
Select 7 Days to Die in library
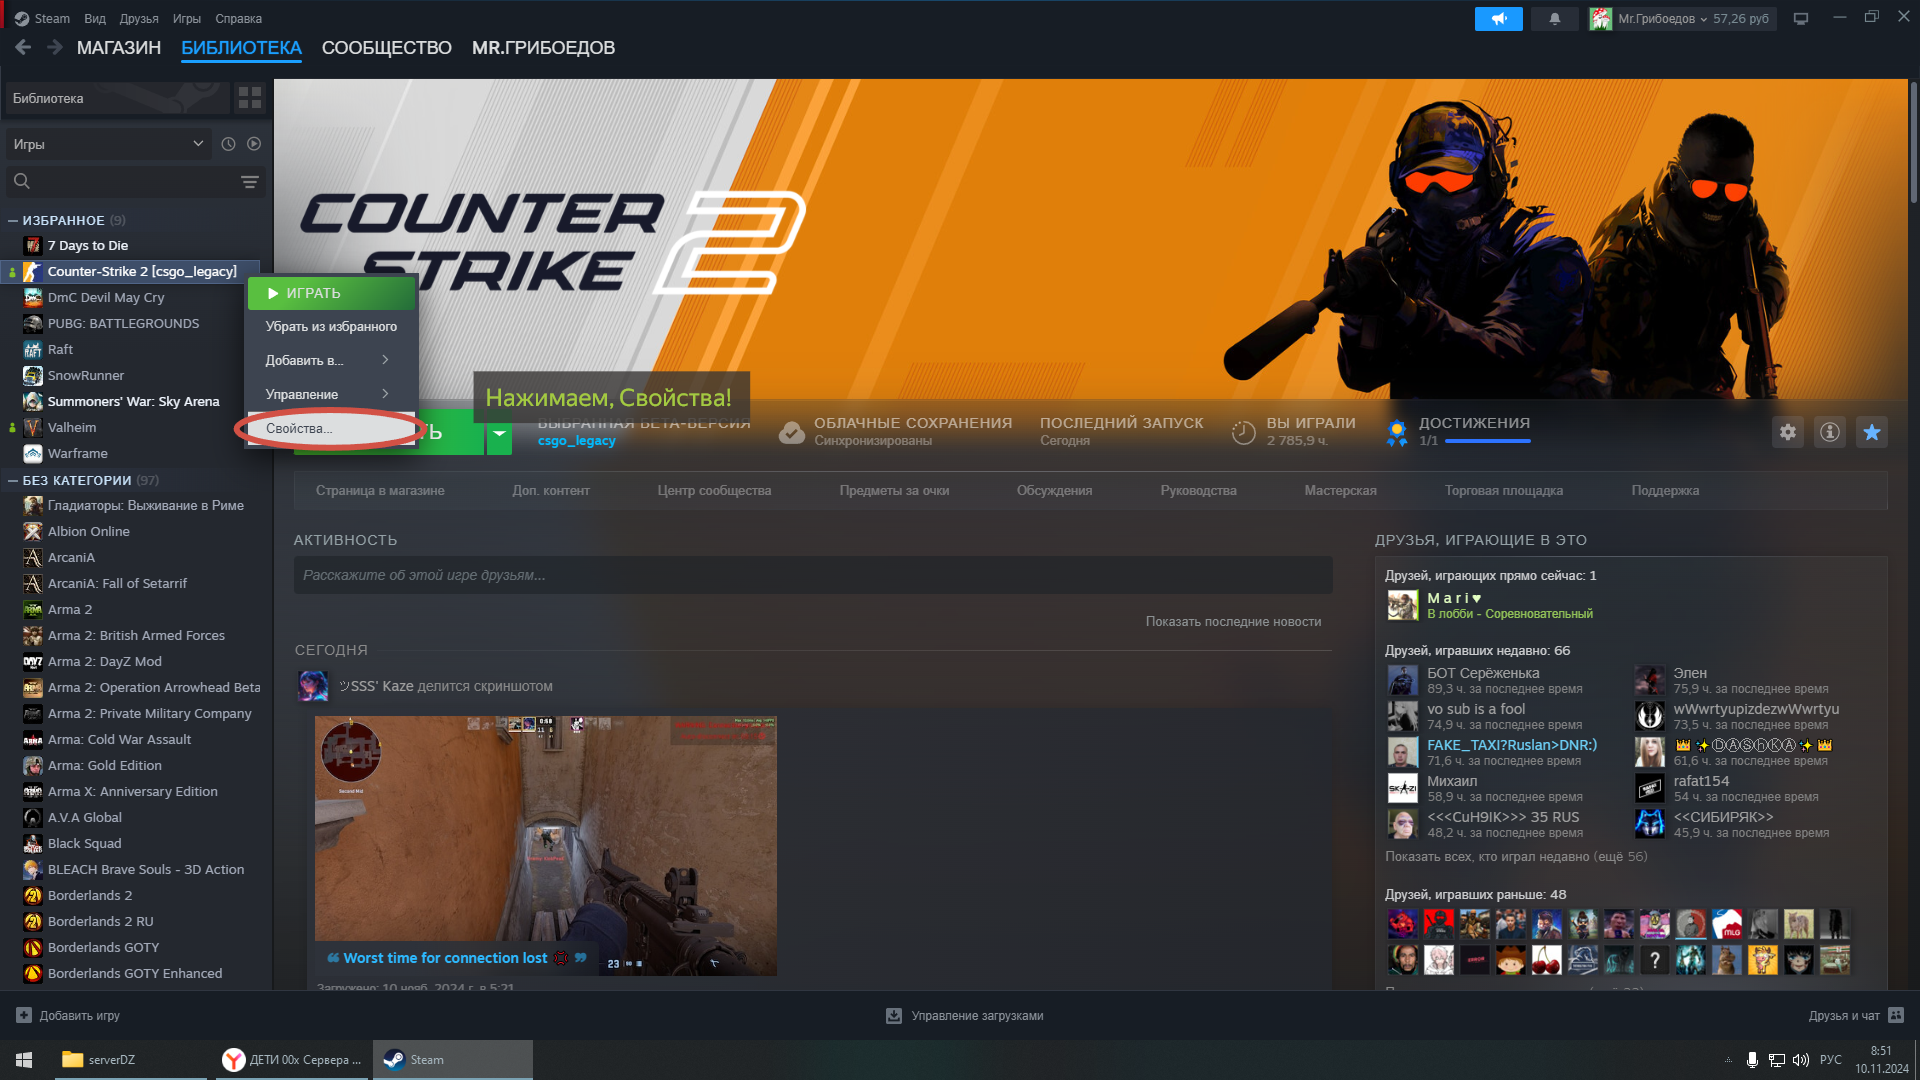click(x=130, y=246)
